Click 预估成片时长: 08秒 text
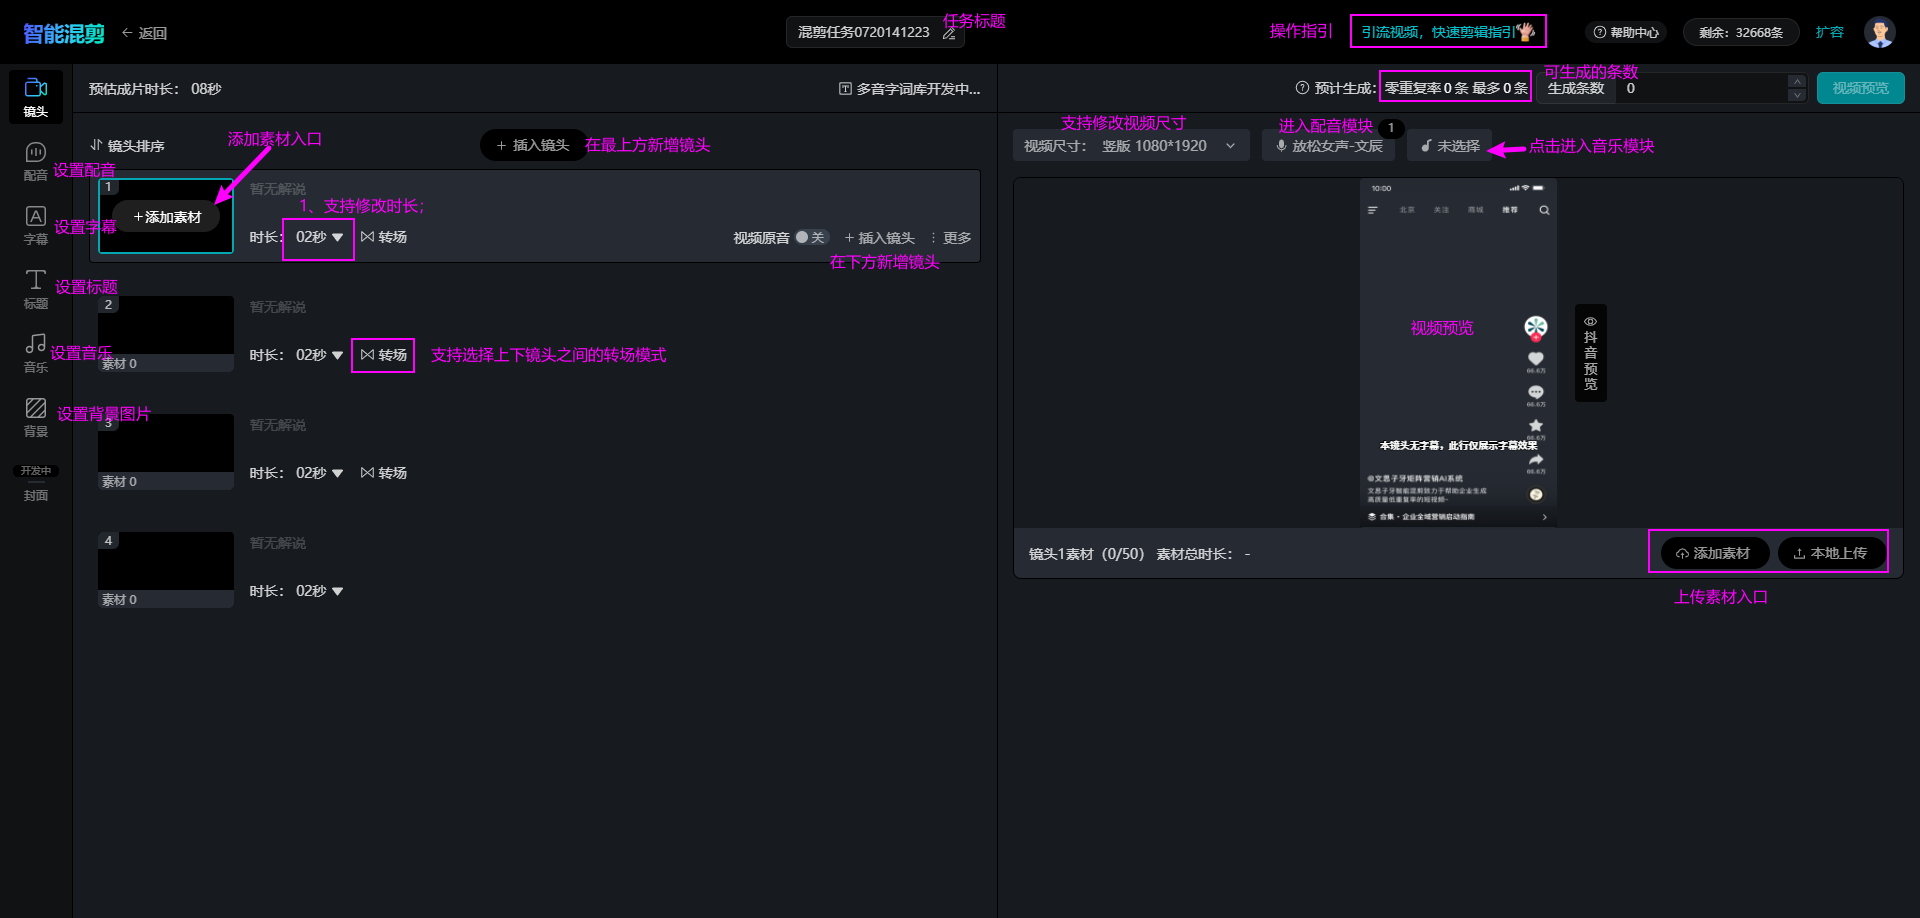The height and width of the screenshot is (918, 1920). coord(155,89)
